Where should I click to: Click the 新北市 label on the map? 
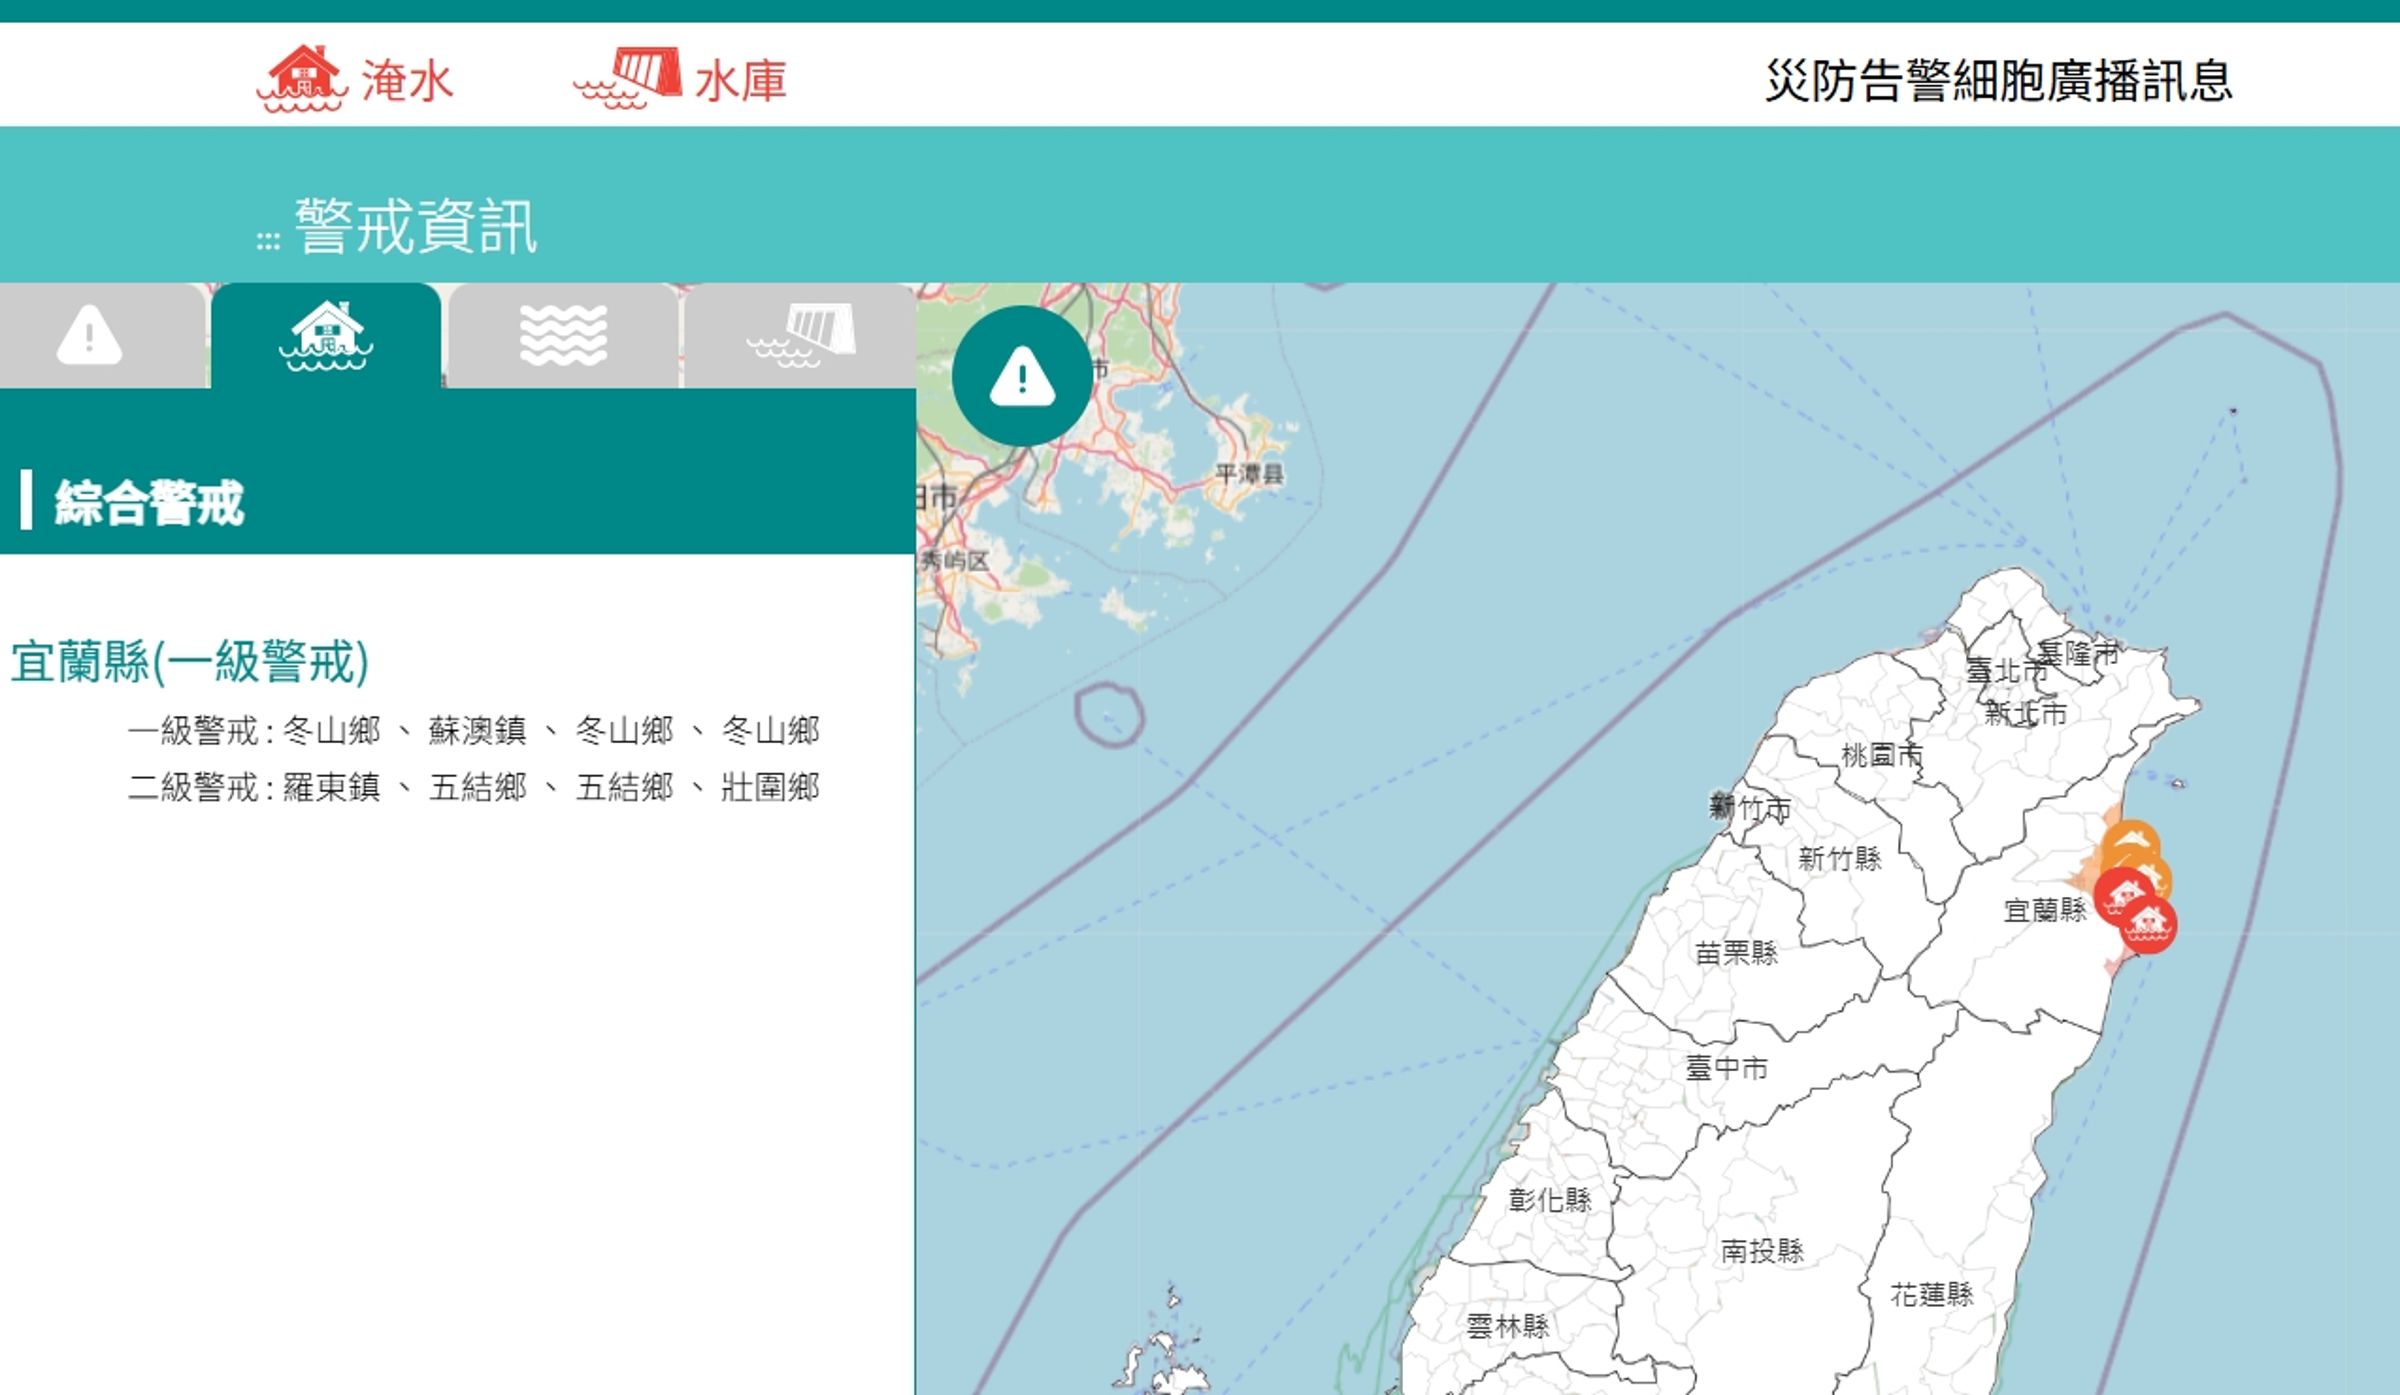pos(2026,714)
